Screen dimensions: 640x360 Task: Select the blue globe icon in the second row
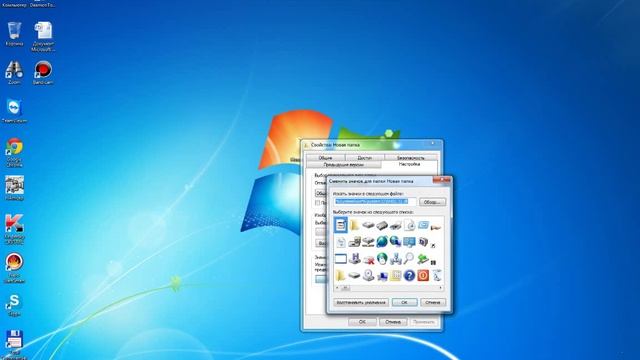pos(382,242)
